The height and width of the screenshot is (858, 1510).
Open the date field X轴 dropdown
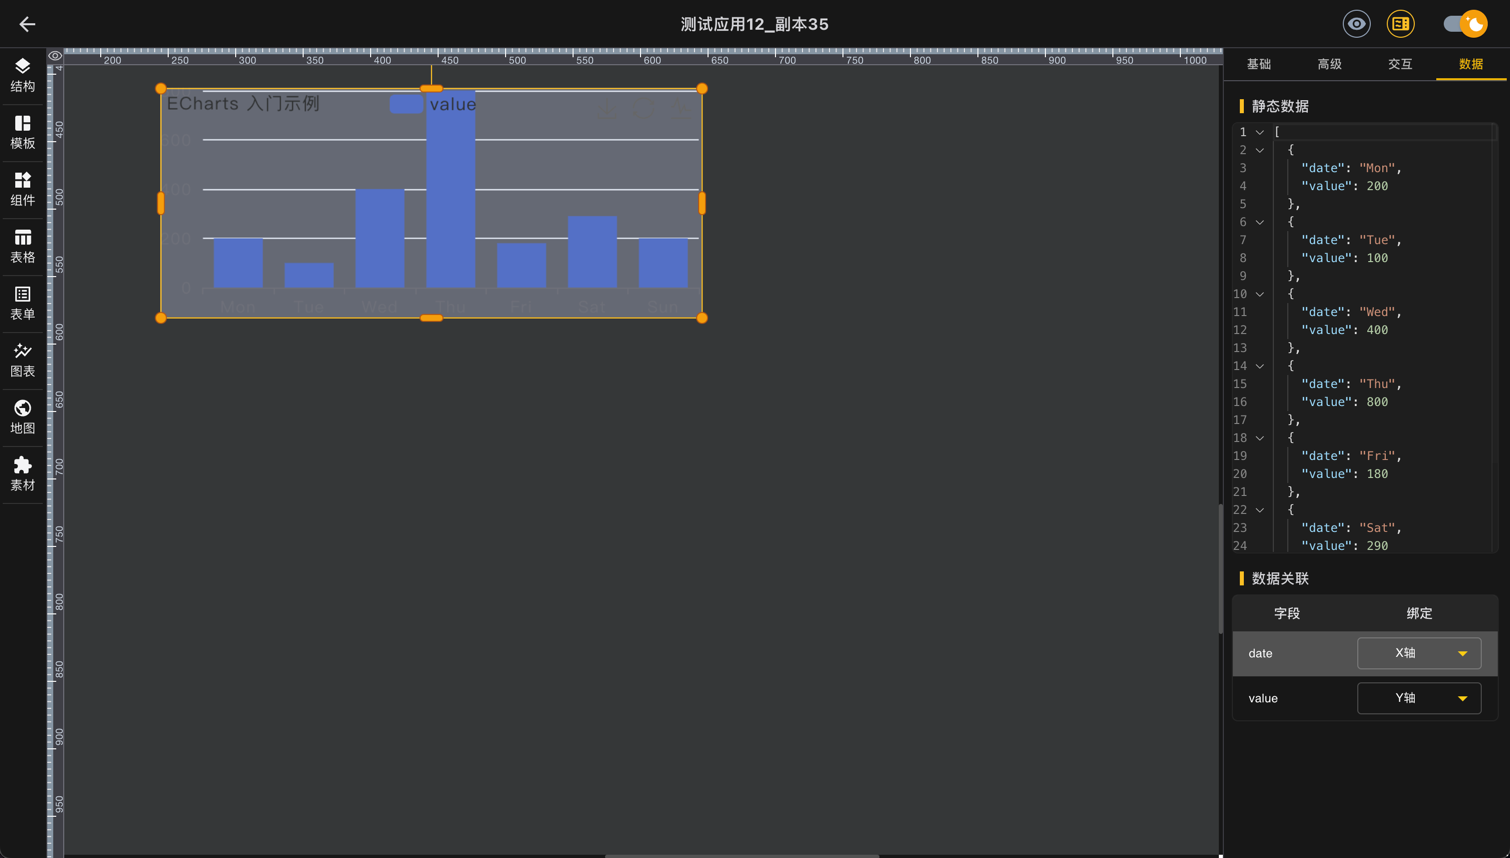1419,653
